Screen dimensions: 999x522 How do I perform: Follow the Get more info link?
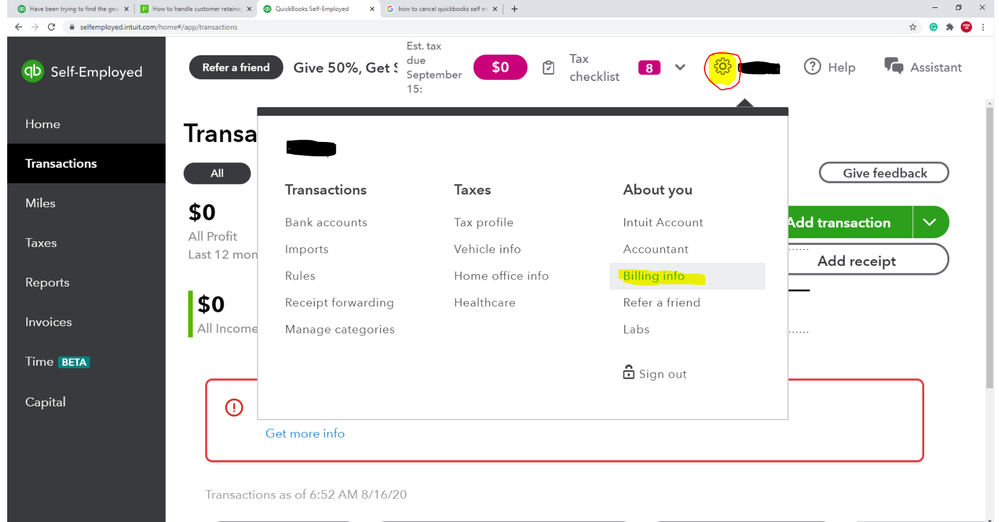click(305, 434)
